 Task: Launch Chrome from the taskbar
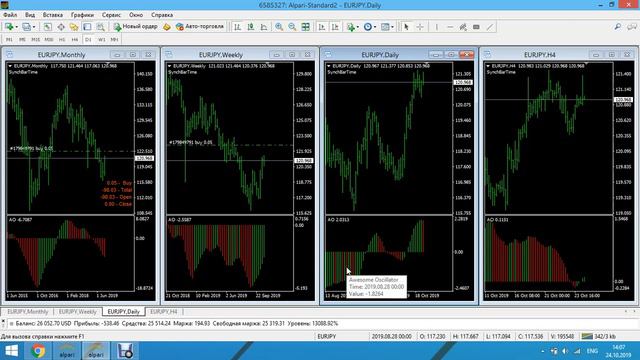coord(38,351)
